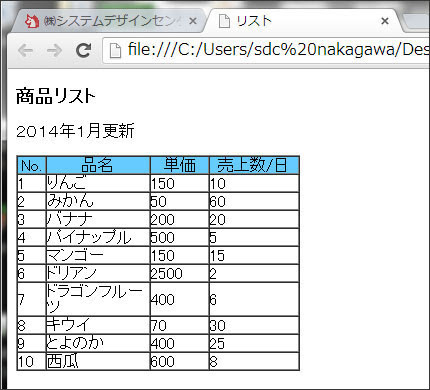This screenshot has height=390, width=430.
Task: Click the 品名 column header
Action: (98, 165)
